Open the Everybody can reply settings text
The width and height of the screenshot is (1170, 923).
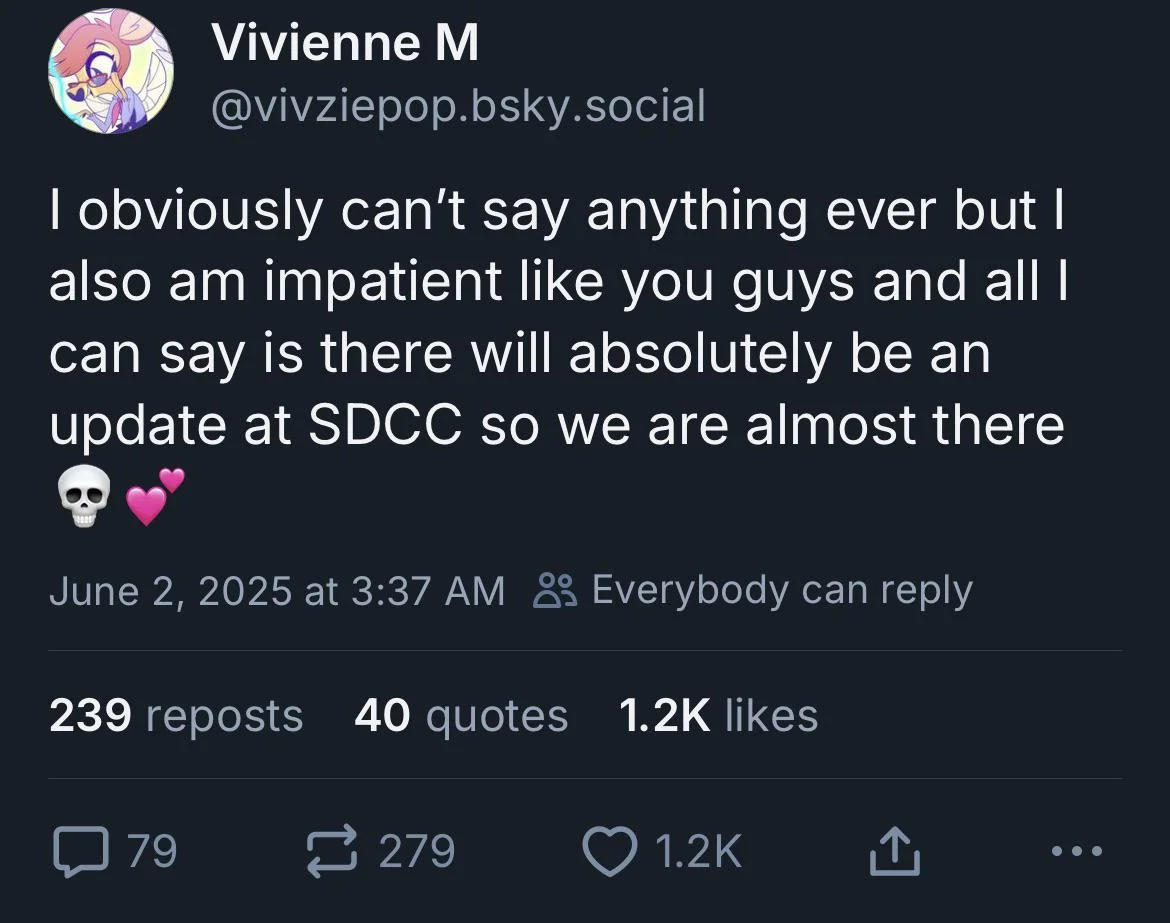pos(781,590)
